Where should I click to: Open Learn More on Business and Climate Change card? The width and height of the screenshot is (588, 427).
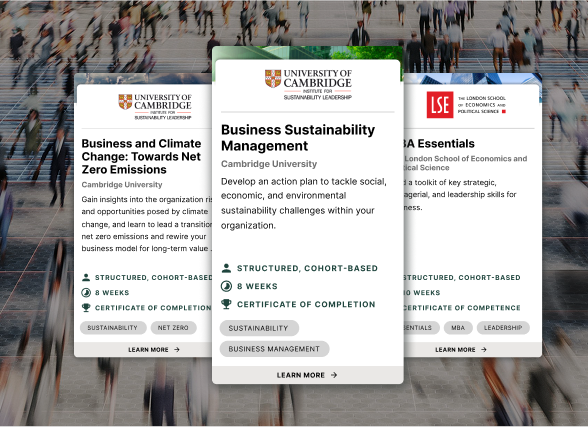coord(143,349)
